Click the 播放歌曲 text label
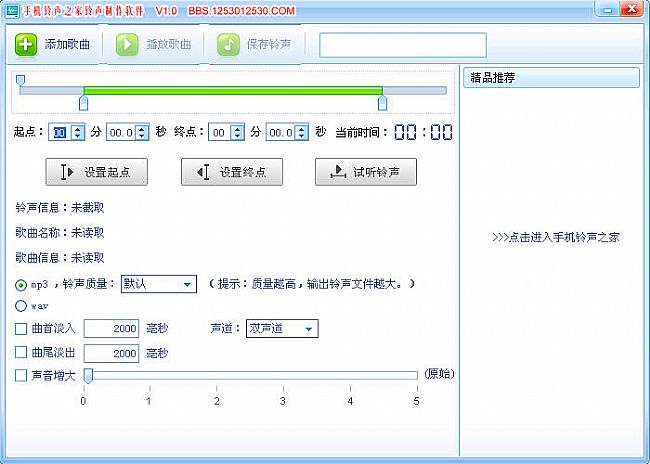 point(169,44)
